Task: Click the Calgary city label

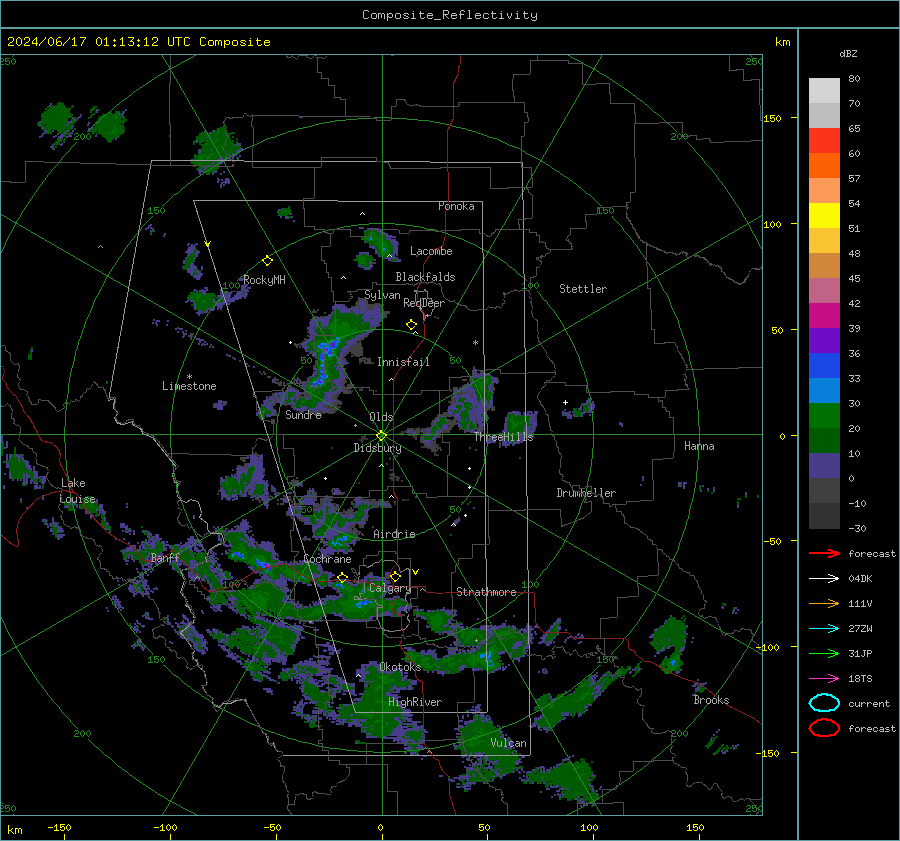Action: 390,588
